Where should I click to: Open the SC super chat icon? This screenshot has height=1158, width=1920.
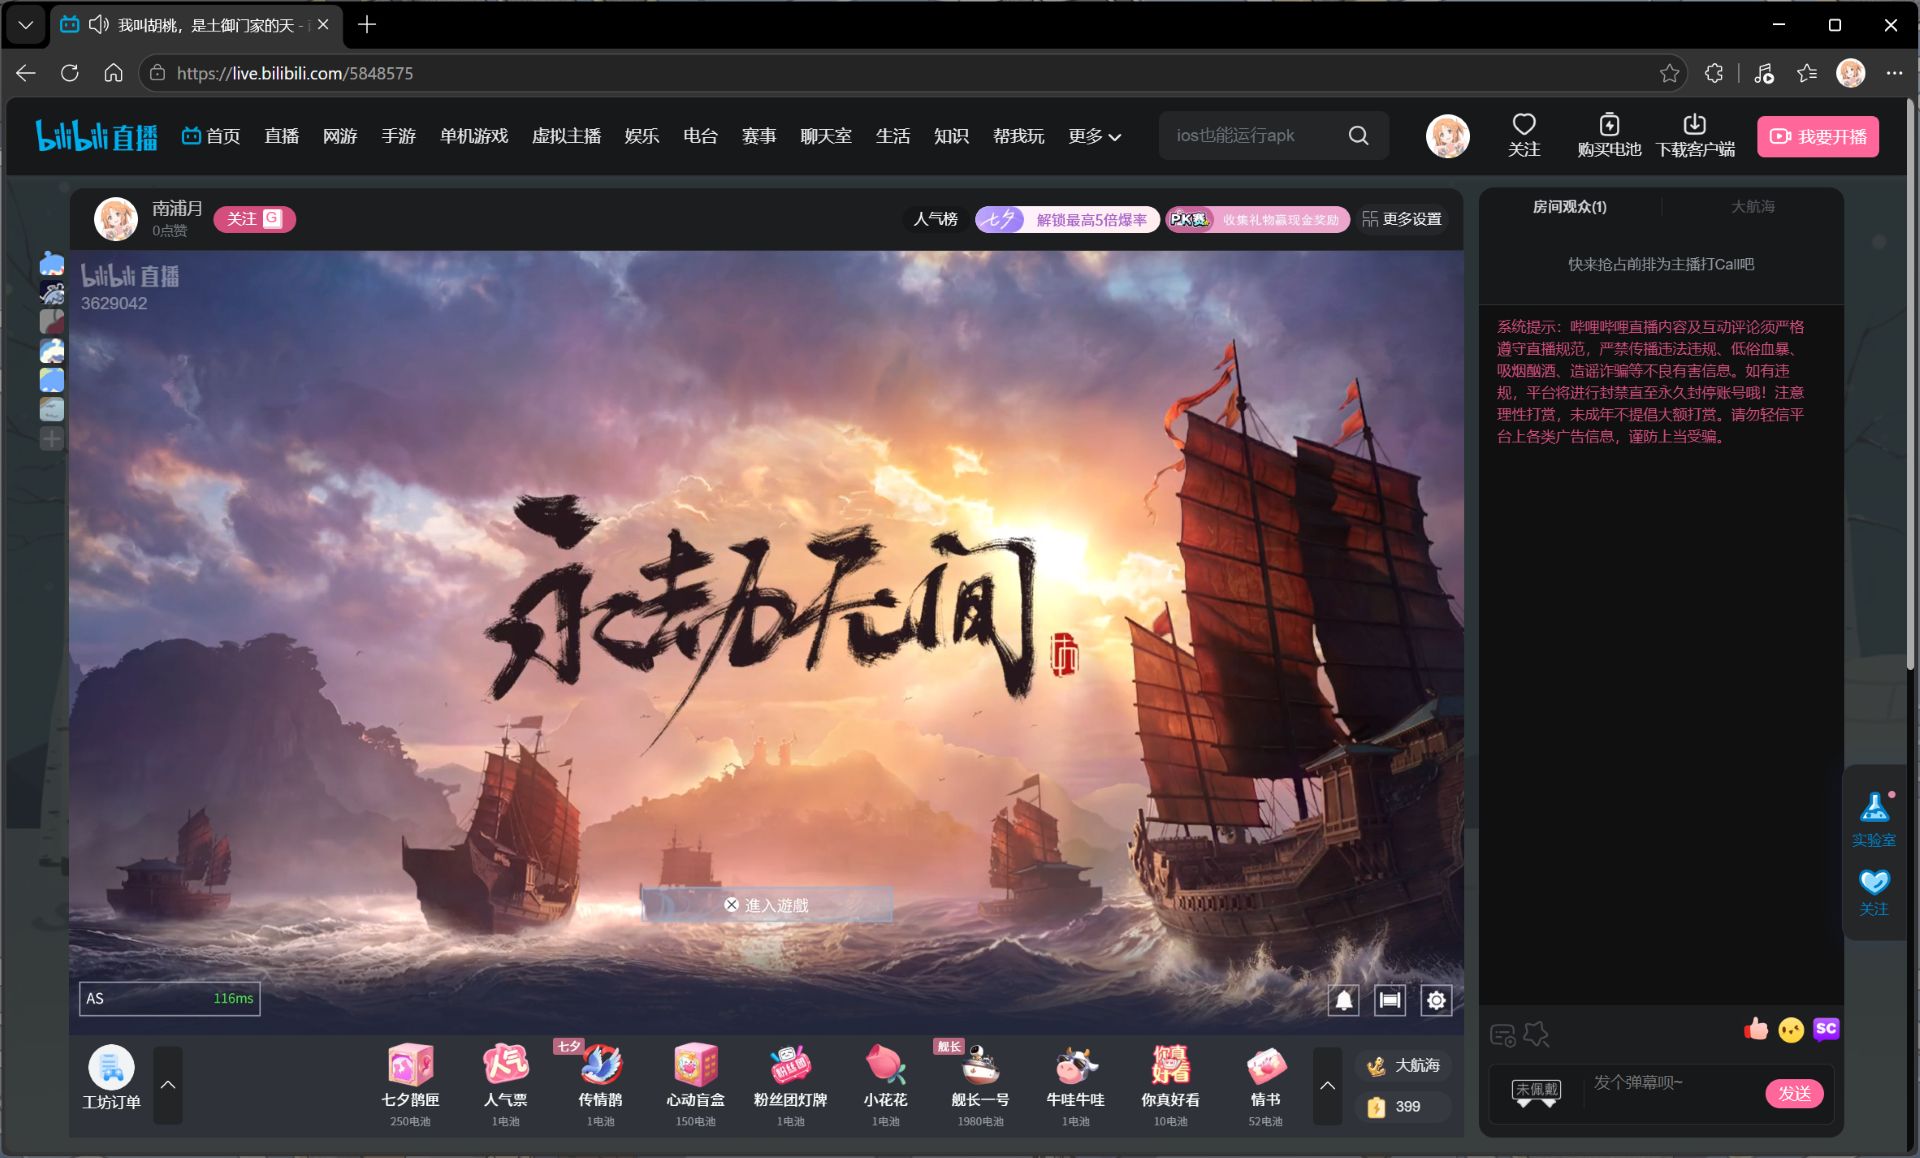[x=1826, y=1029]
